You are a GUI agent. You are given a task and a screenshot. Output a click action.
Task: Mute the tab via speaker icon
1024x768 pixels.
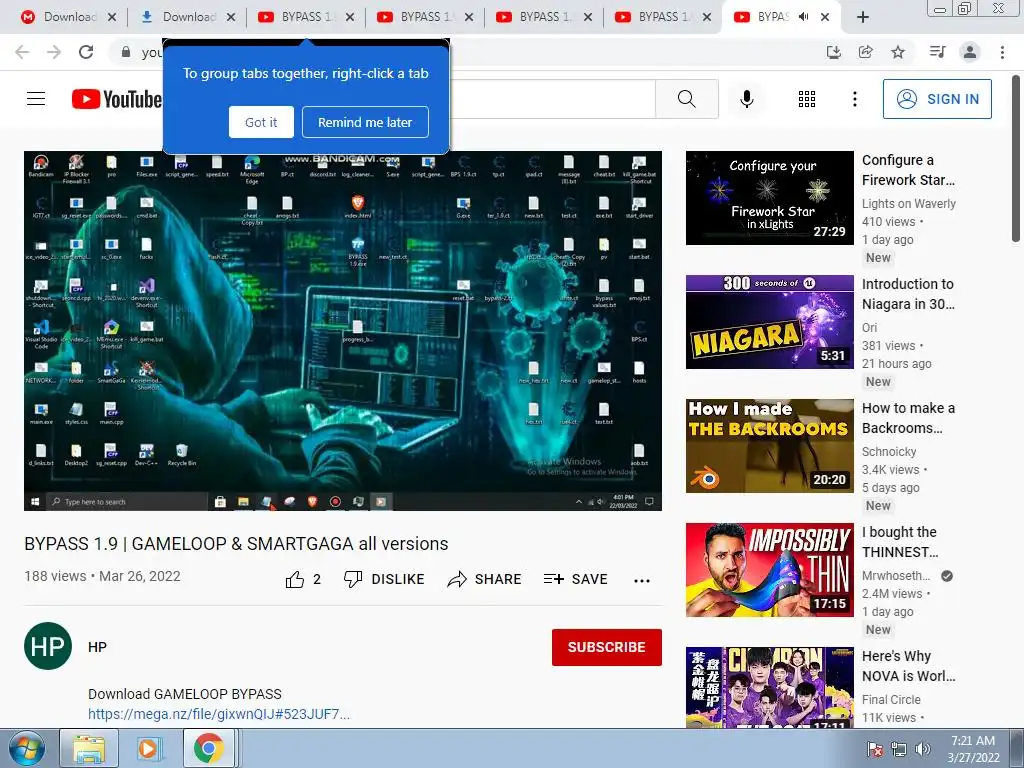pyautogui.click(x=803, y=17)
